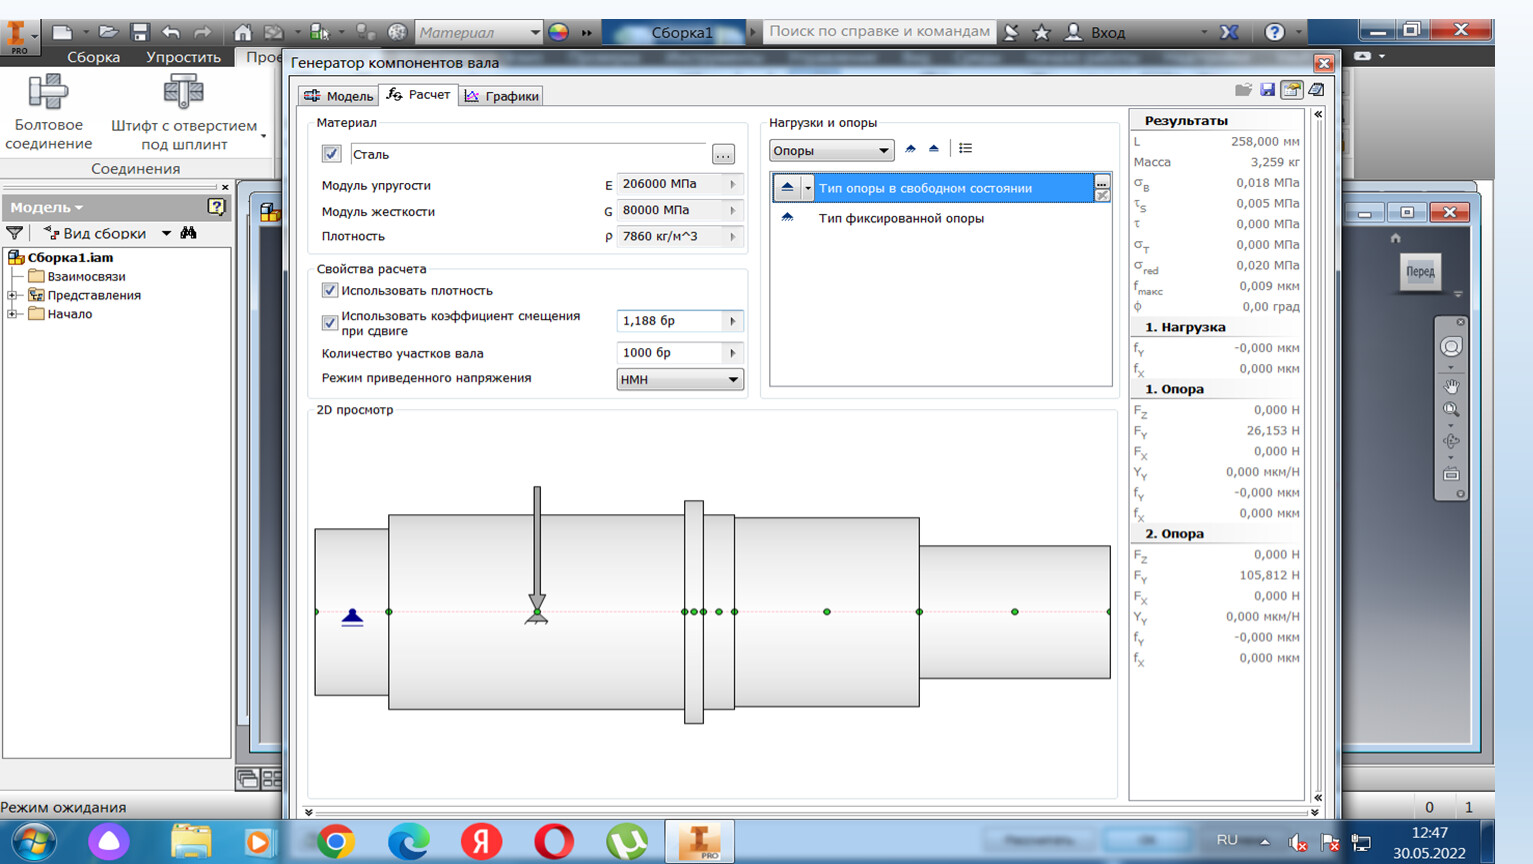Click the Autodesk Exchange X icon
The height and width of the screenshot is (864, 1533).
(1230, 32)
